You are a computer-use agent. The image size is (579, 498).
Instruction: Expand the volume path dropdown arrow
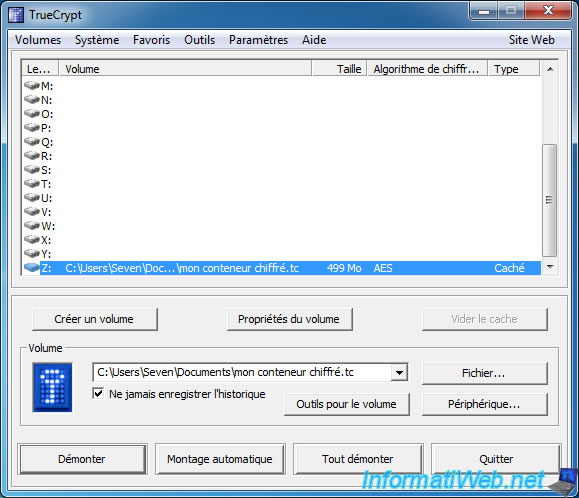pos(399,372)
